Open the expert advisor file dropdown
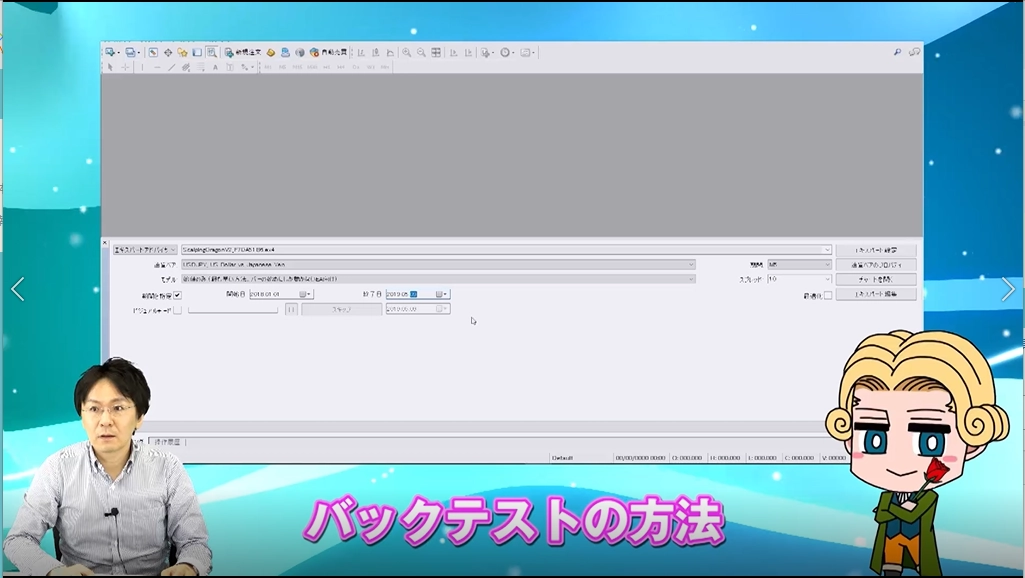Viewport: 1025px width, 578px height. pyautogui.click(x=827, y=250)
